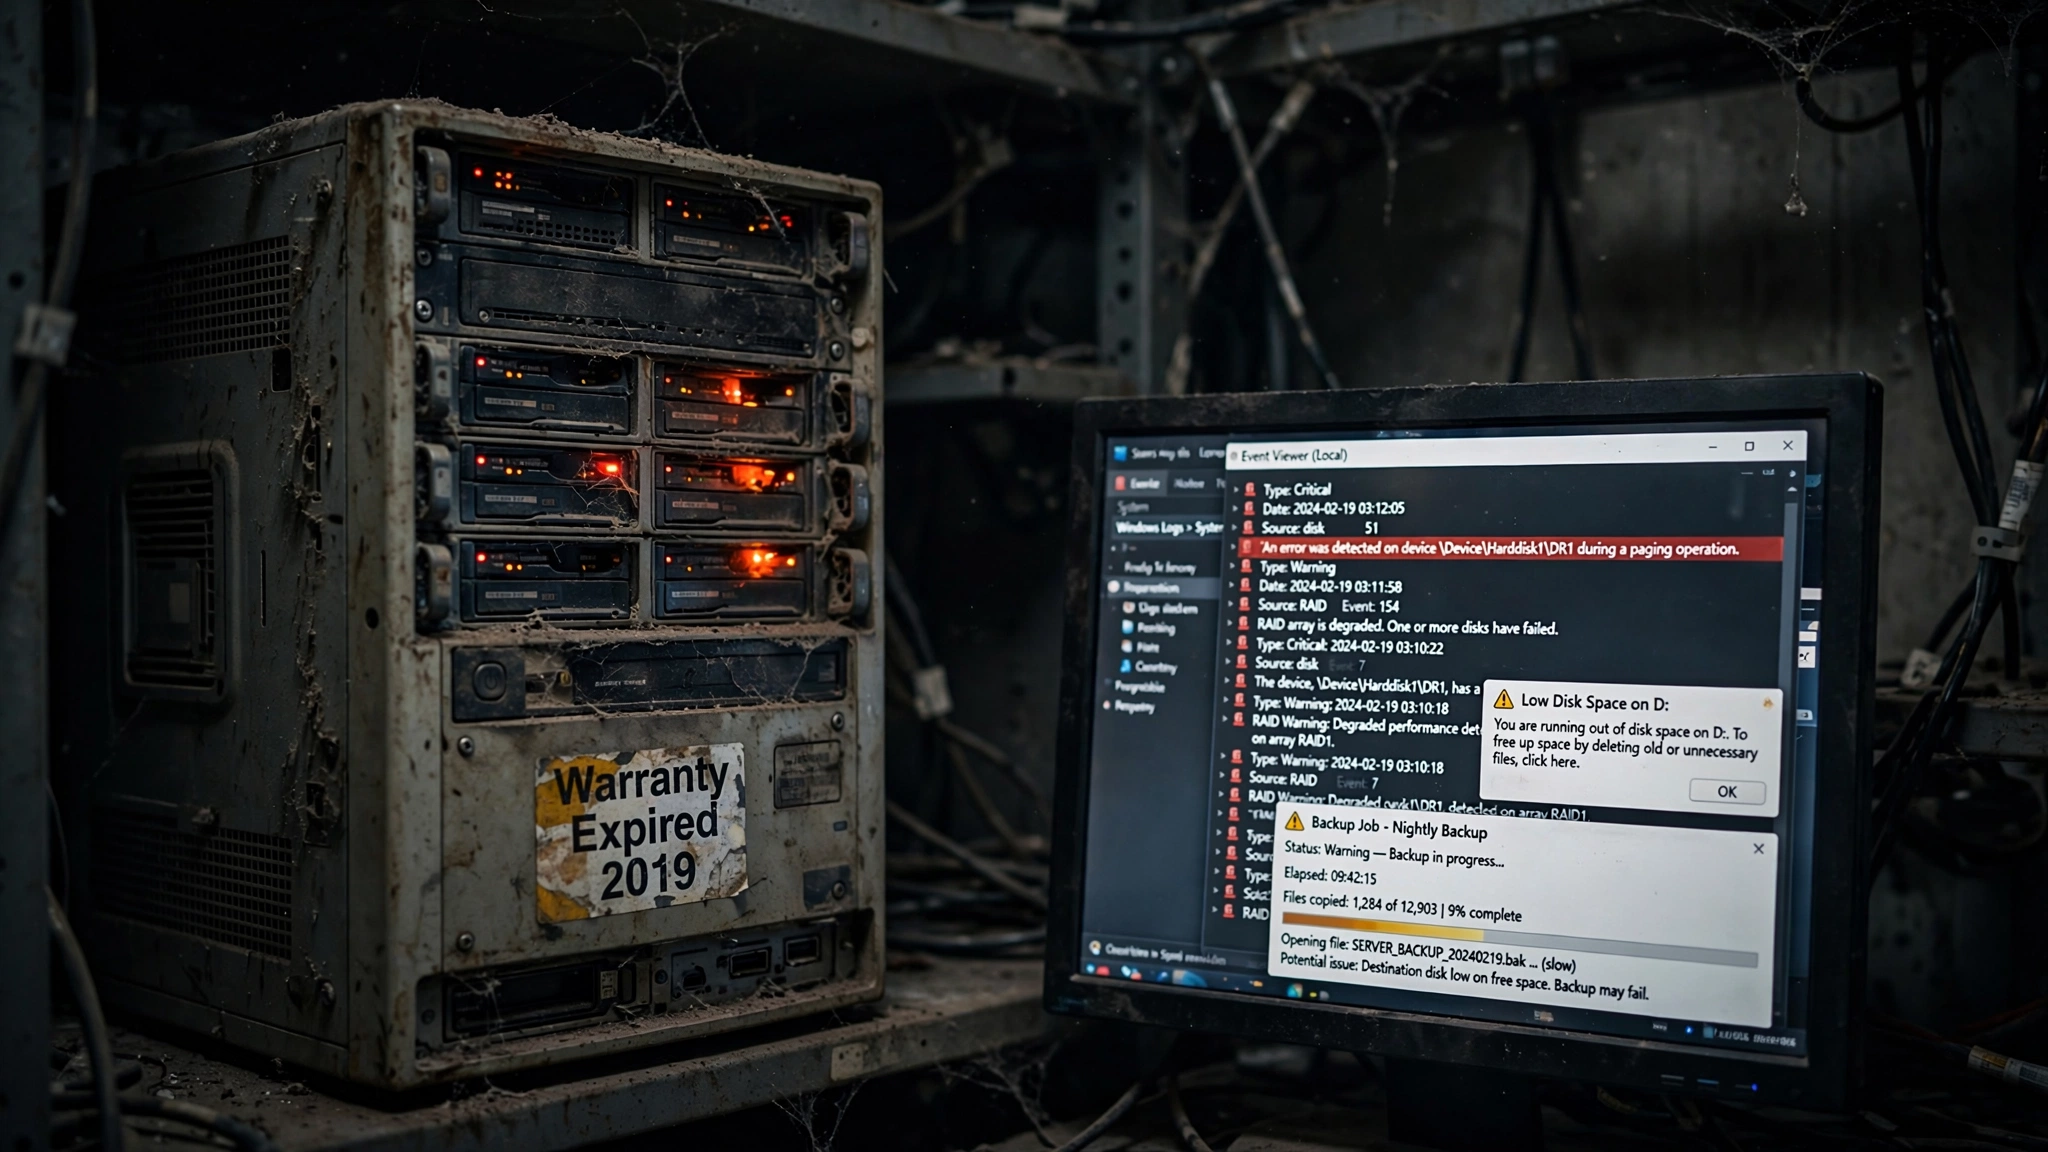
Task: Expand the 'Source: RAID Event: 154' row
Action: click(x=1232, y=605)
